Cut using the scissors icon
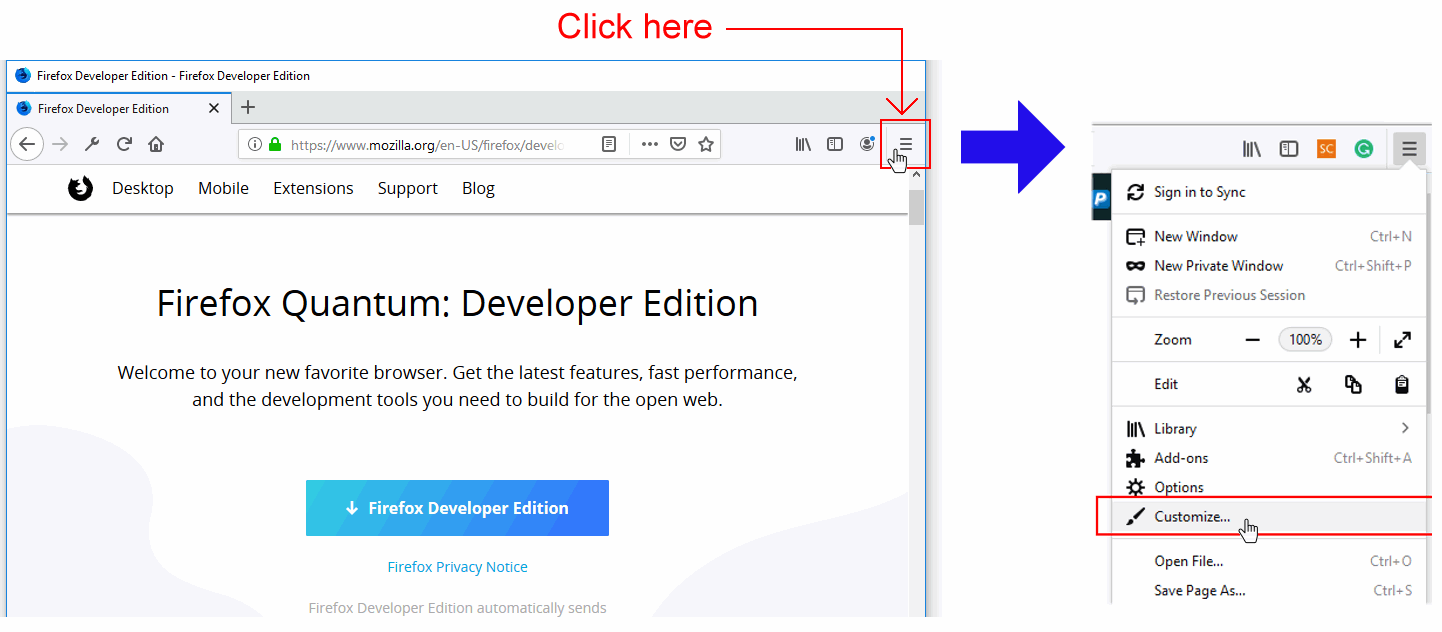The width and height of the screenshot is (1442, 632). coord(1304,384)
